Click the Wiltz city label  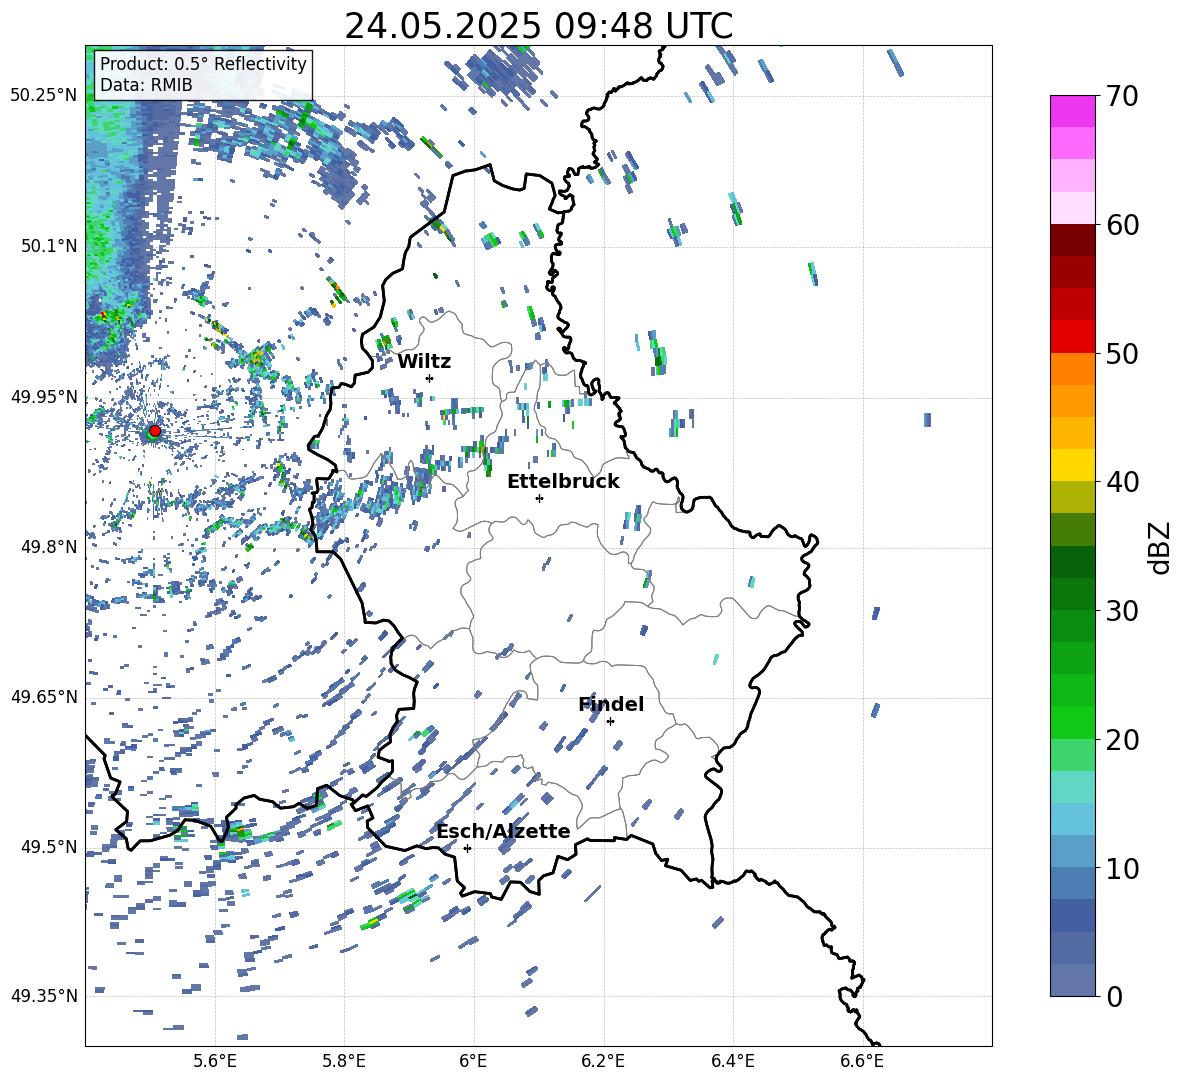(x=424, y=362)
